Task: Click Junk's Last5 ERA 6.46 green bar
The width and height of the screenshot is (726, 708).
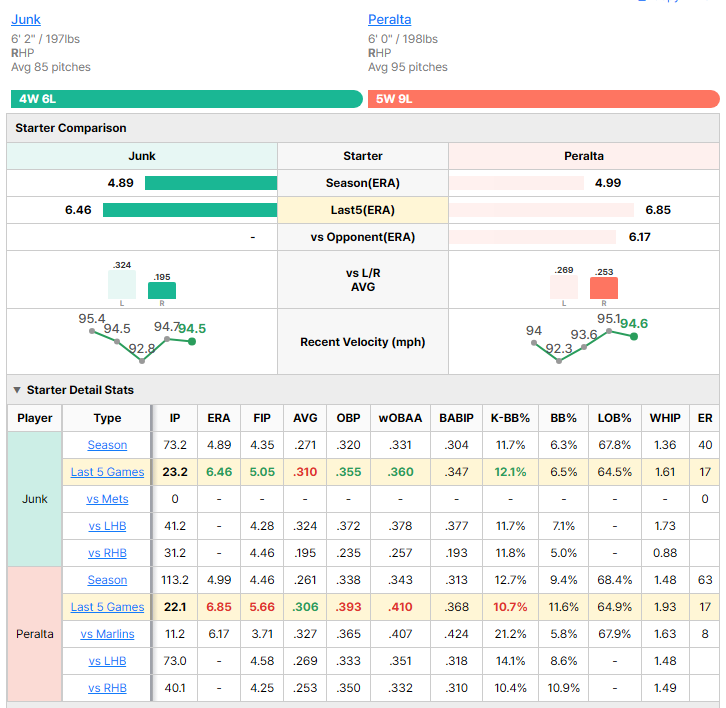Action: [x=190, y=210]
